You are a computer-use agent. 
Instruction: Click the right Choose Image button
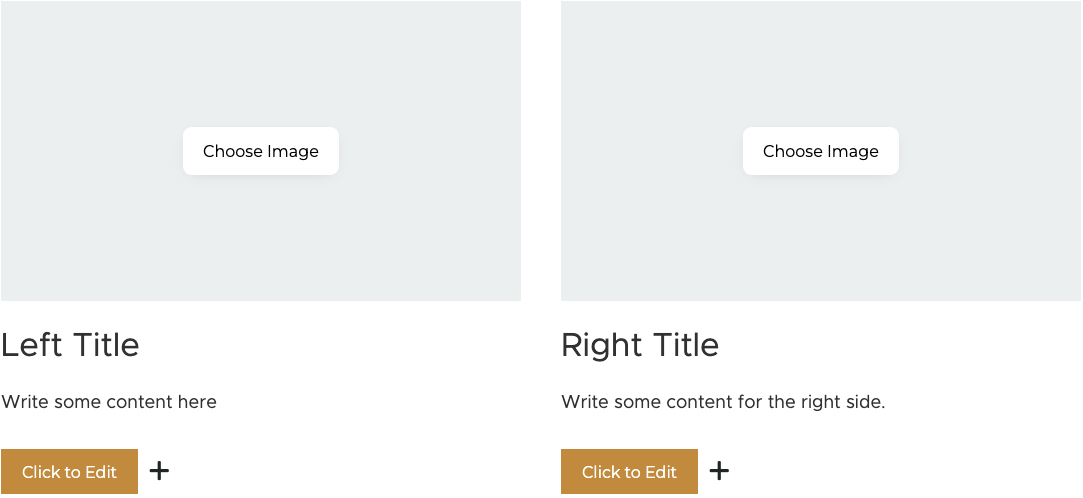[821, 151]
